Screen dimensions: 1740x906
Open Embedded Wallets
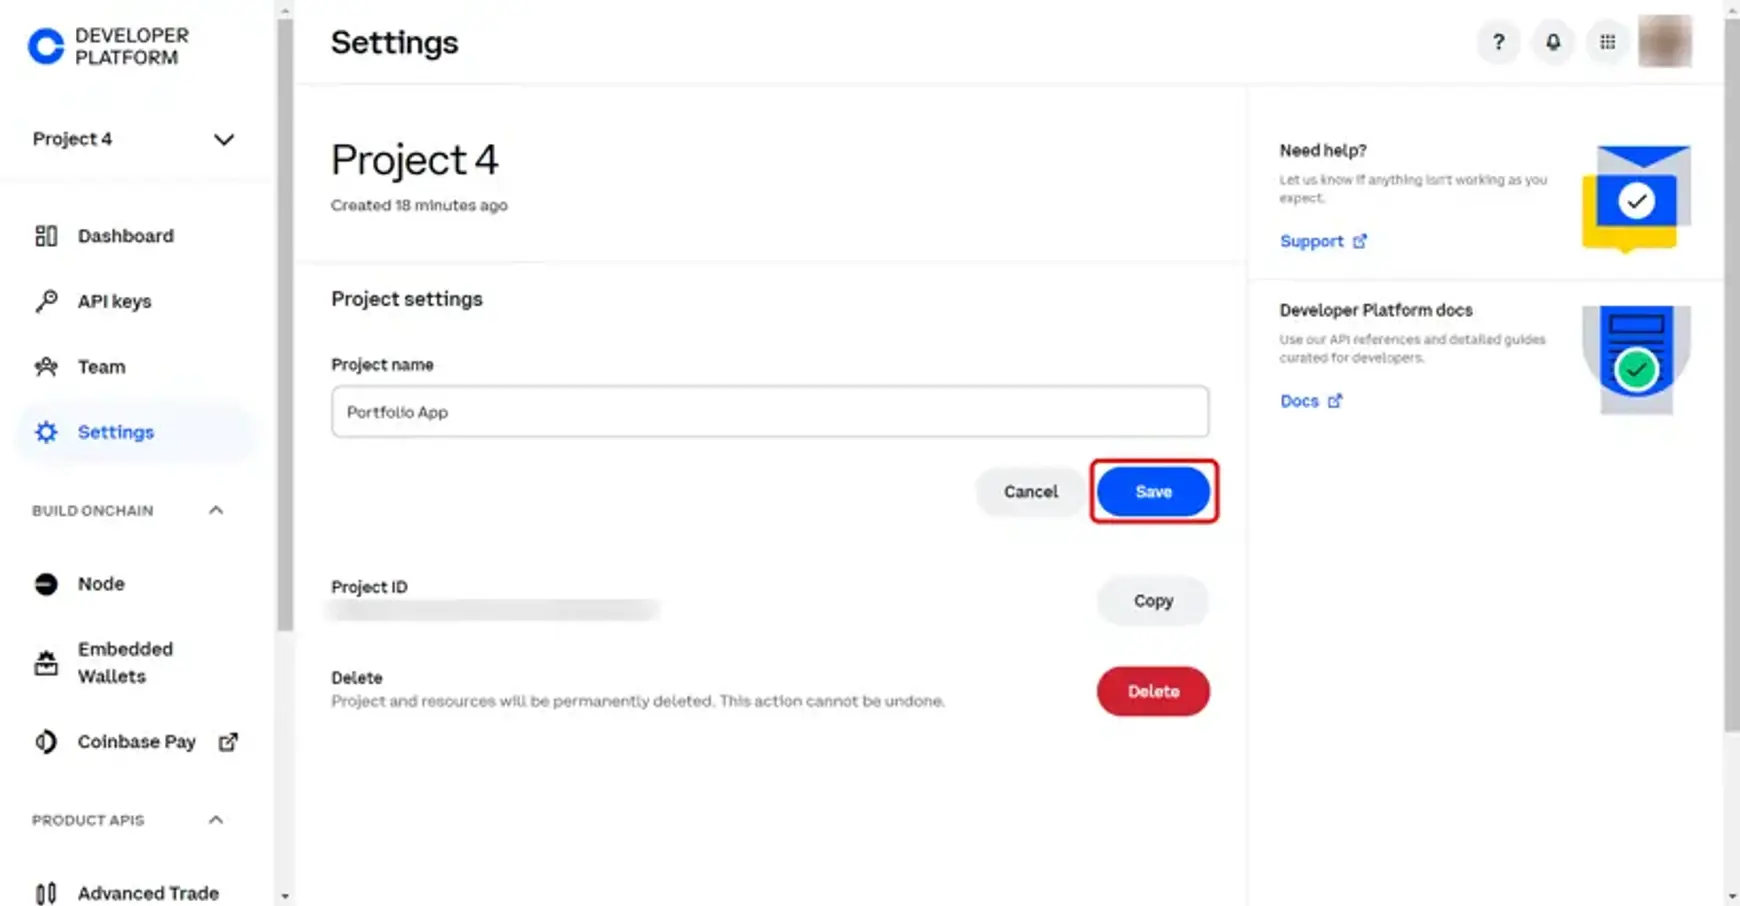[x=125, y=662]
